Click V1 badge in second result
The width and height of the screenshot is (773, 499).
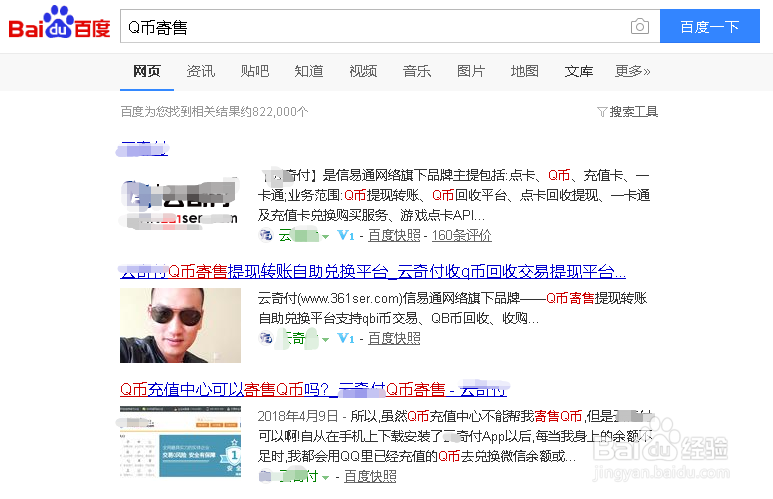point(346,338)
